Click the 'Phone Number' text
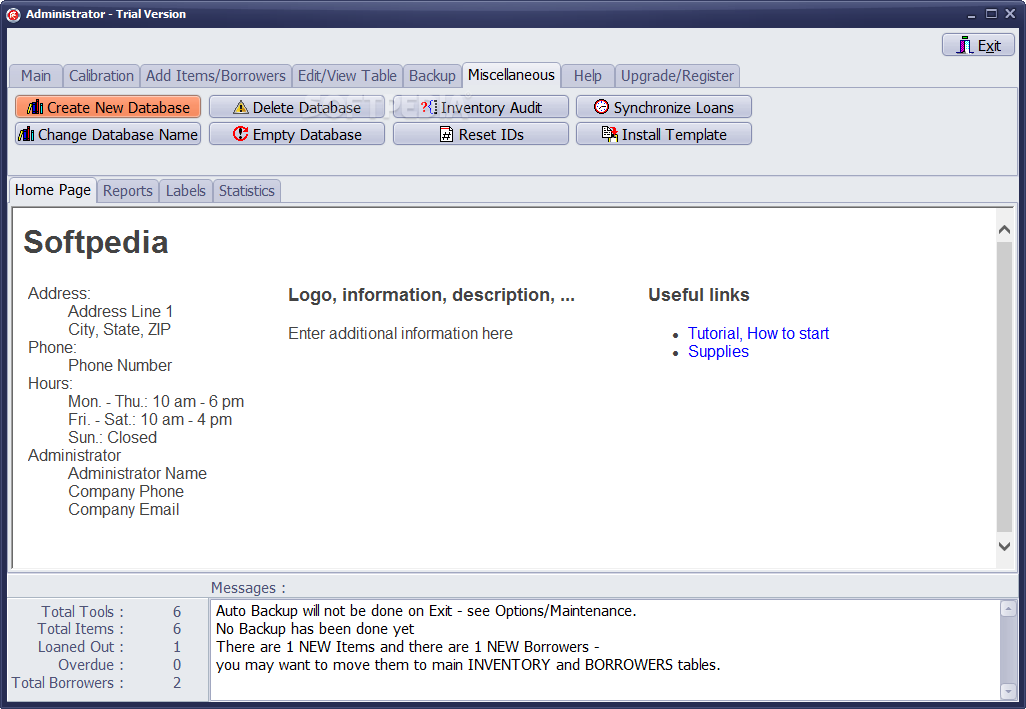Screen dimensions: 1026x709 [x=120, y=365]
